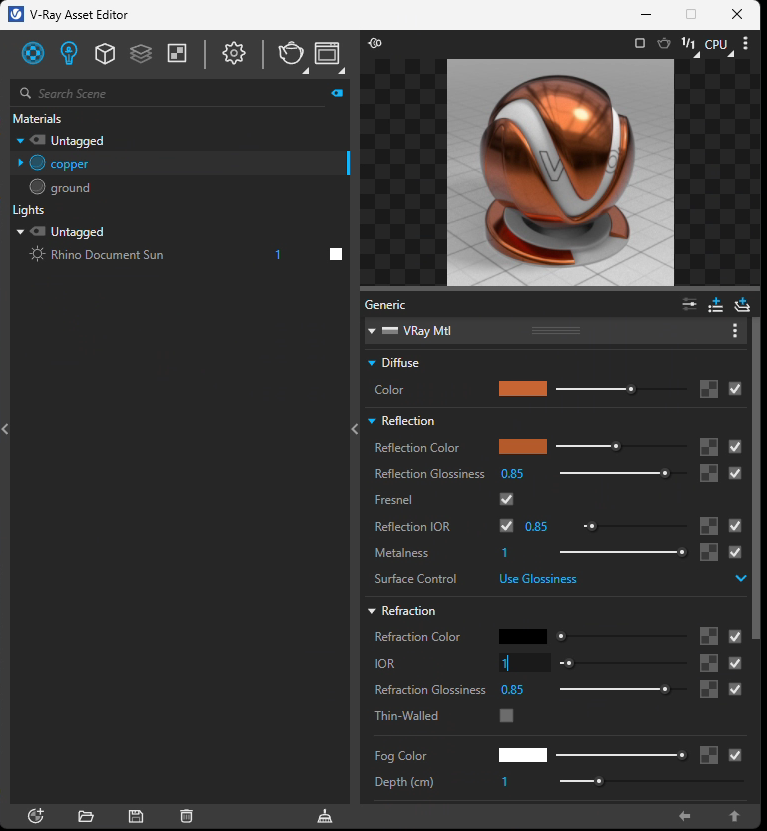
Task: Open VRay Mtl three-dot menu
Action: pos(735,331)
